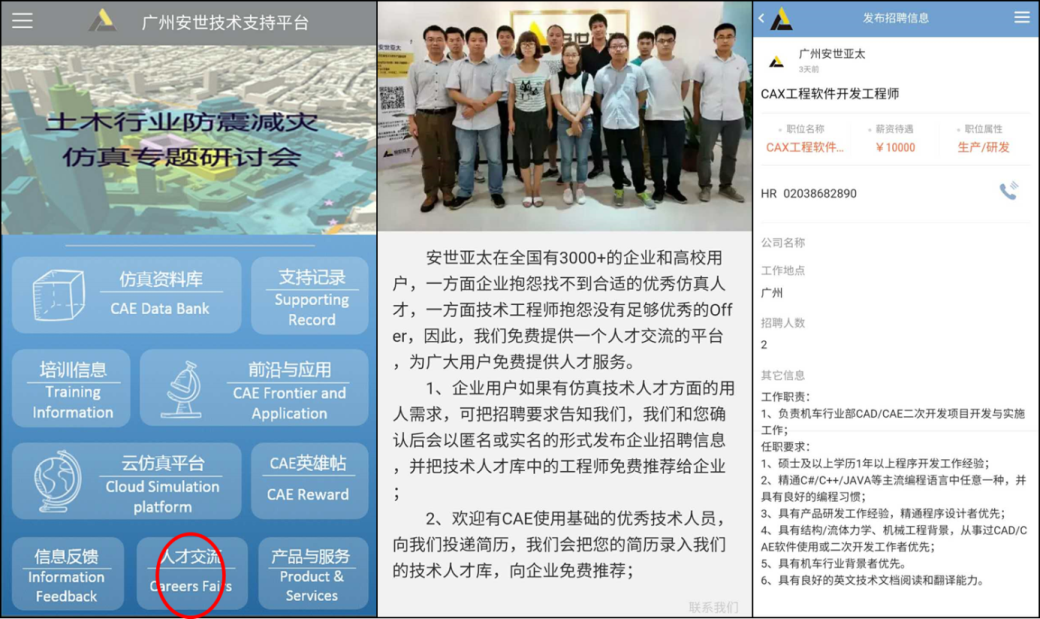Tap the HR phone number 02038682890
The height and width of the screenshot is (619, 1040).
(820, 194)
